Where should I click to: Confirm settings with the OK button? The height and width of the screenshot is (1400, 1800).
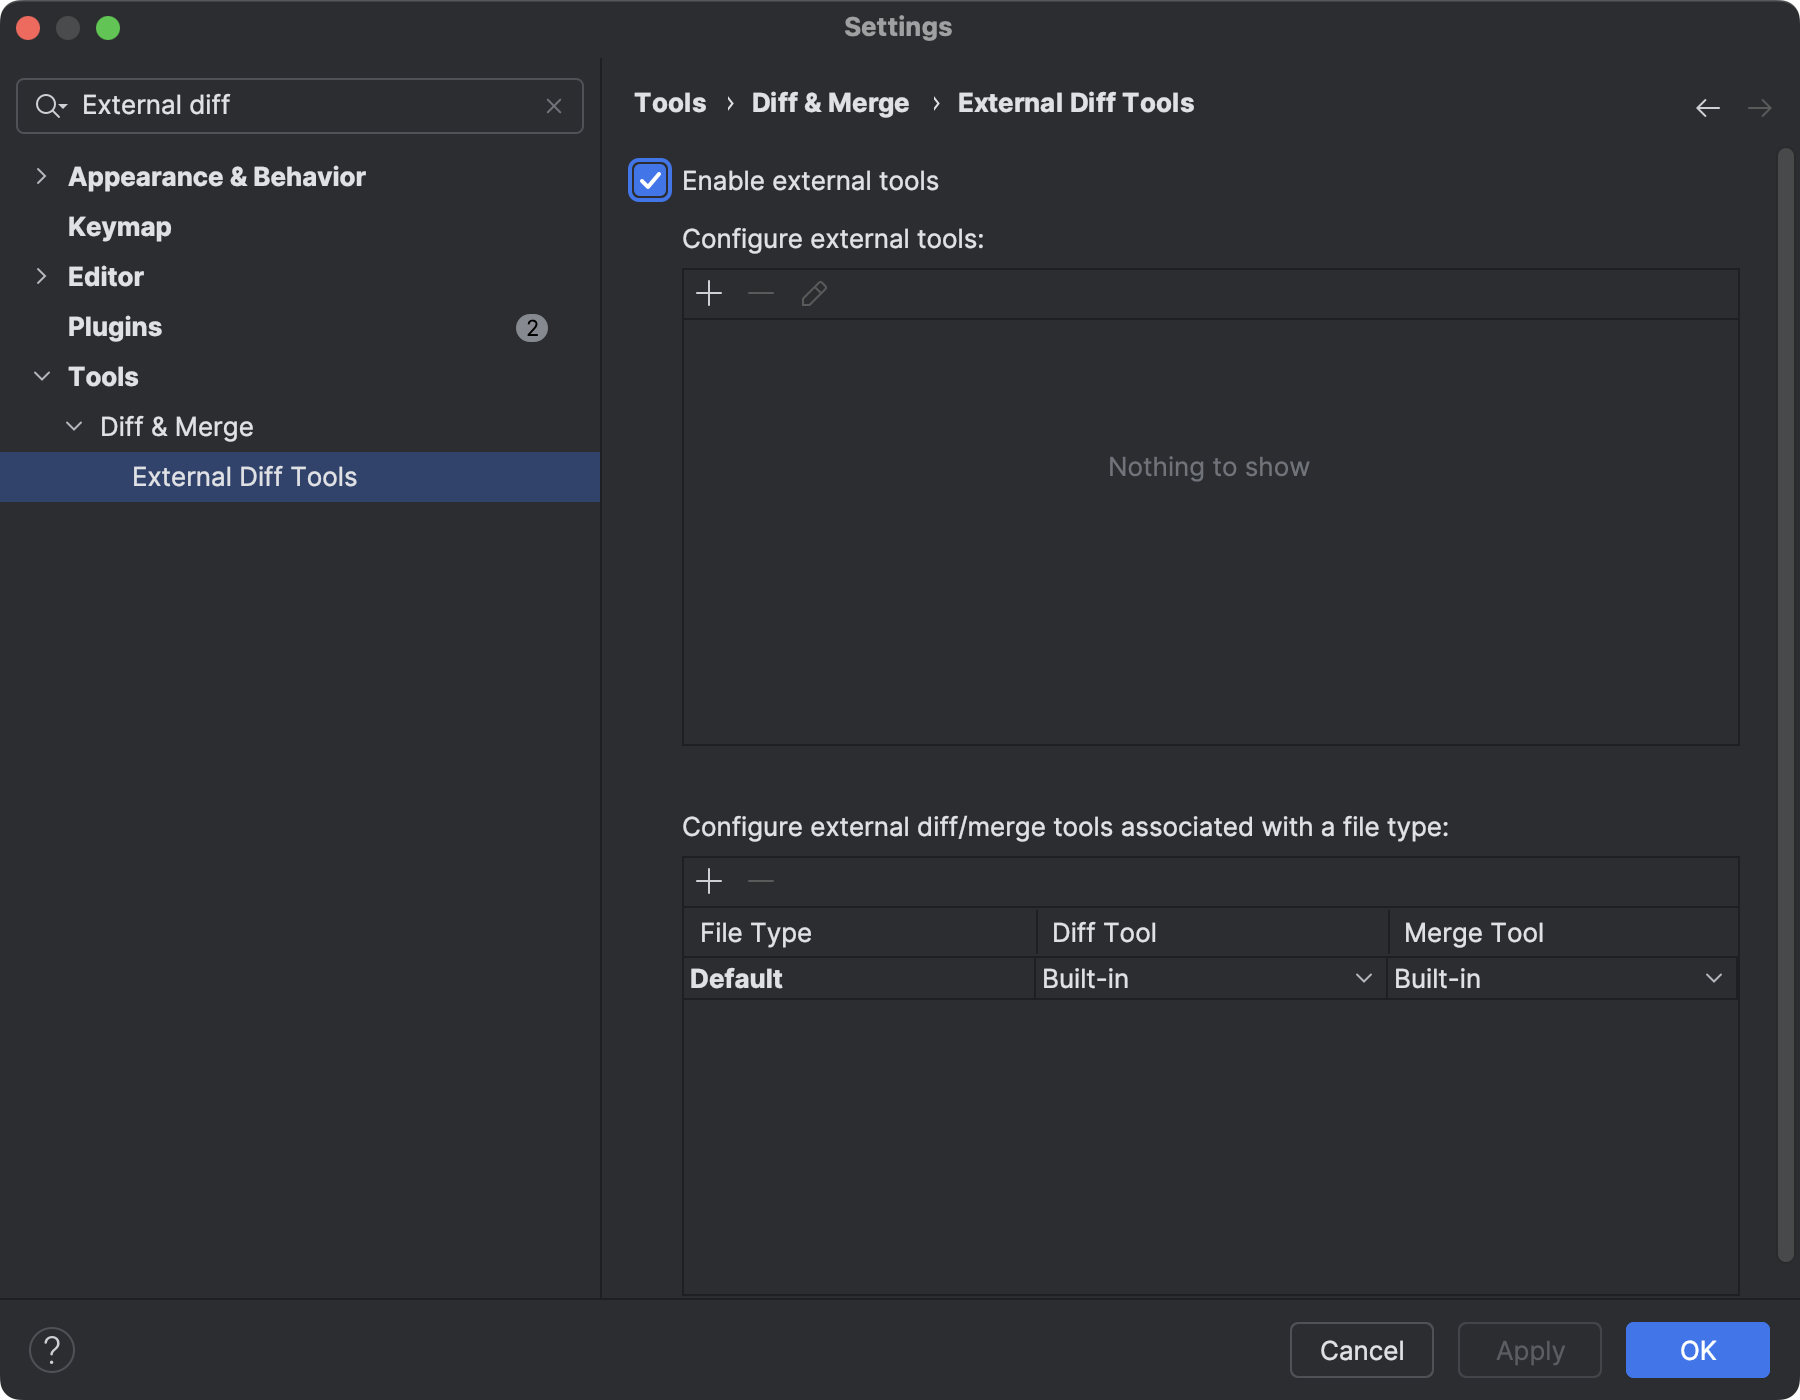point(1697,1350)
